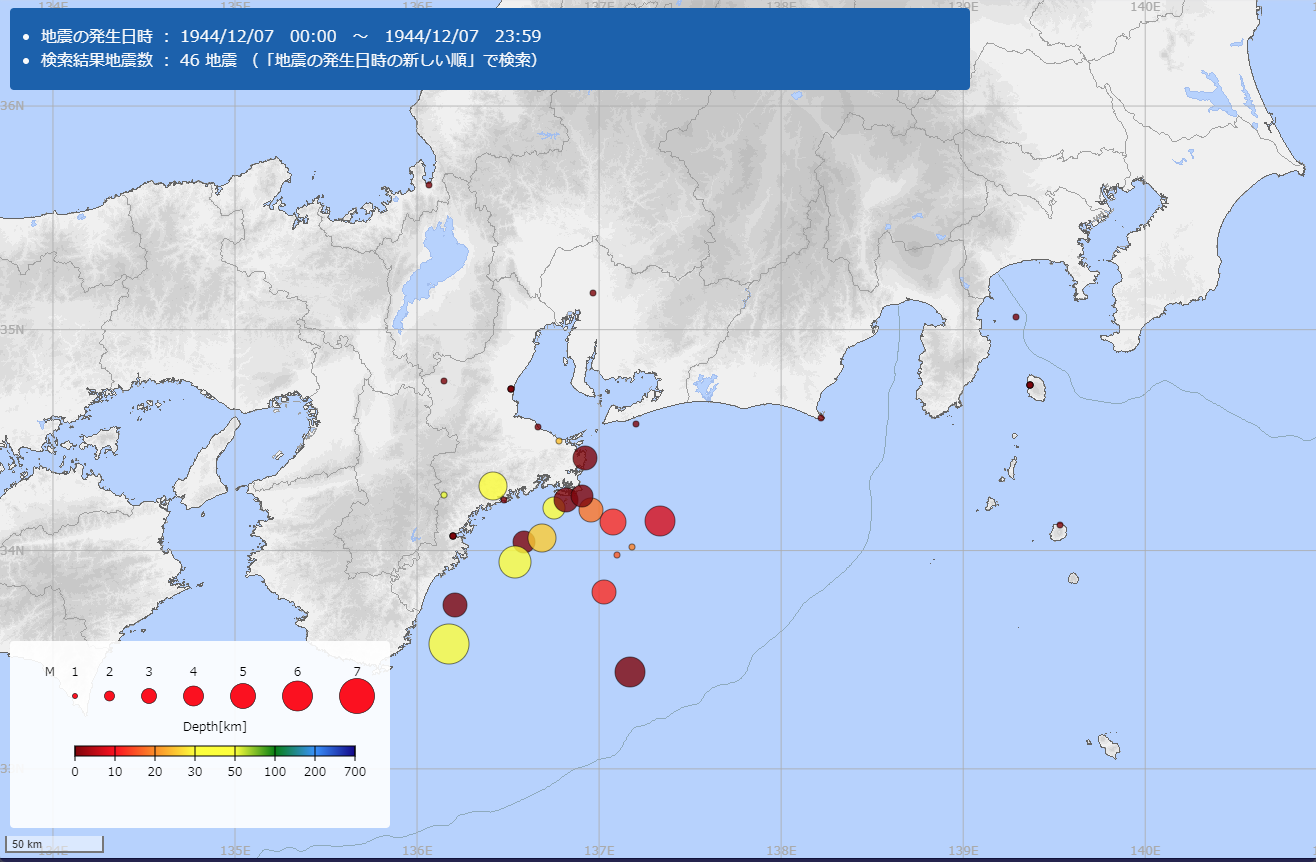Click the 'M' label in the magnitude legend
The image size is (1316, 862).
point(49,671)
